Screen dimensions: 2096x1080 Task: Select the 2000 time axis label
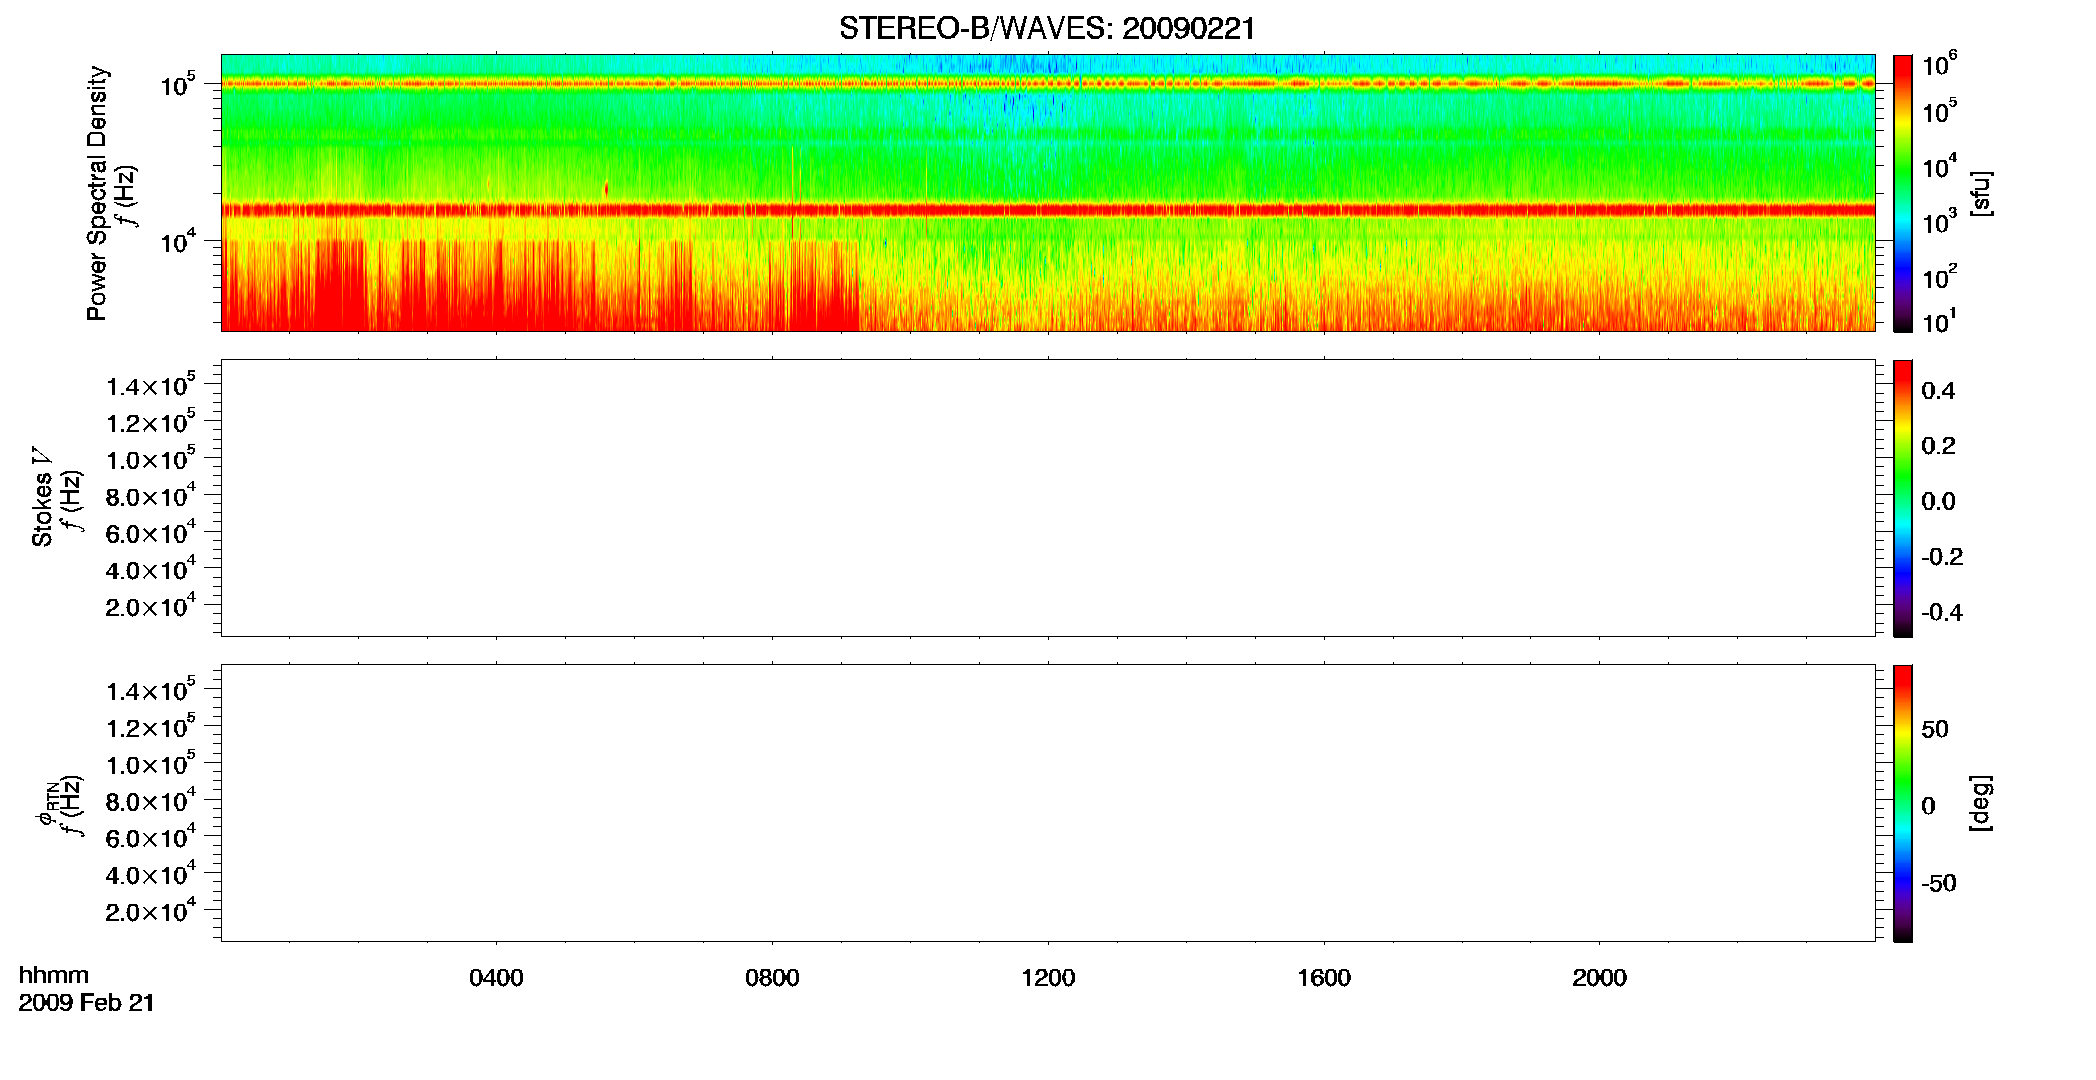click(x=1599, y=978)
